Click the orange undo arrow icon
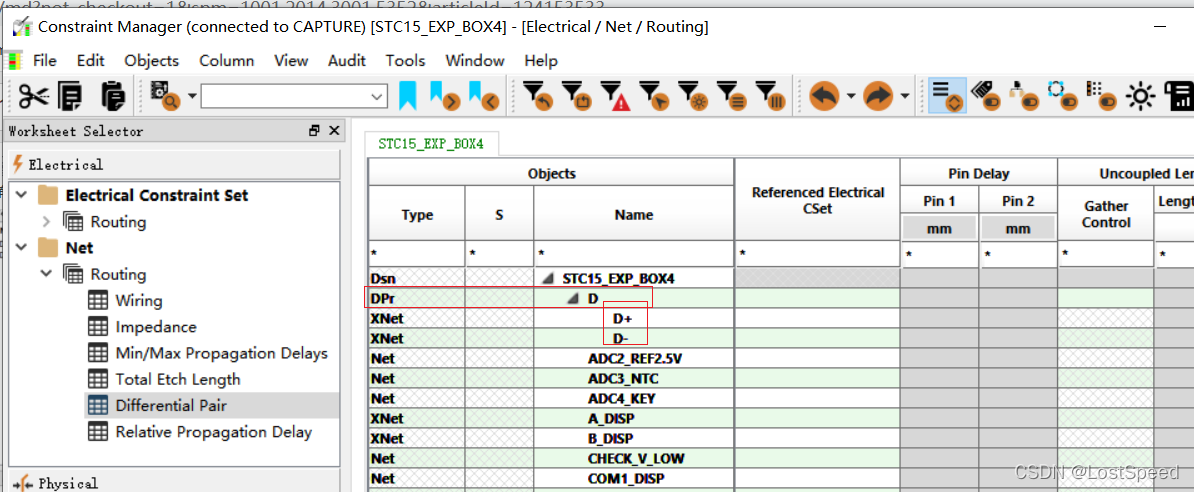The image size is (1194, 492). click(x=824, y=97)
